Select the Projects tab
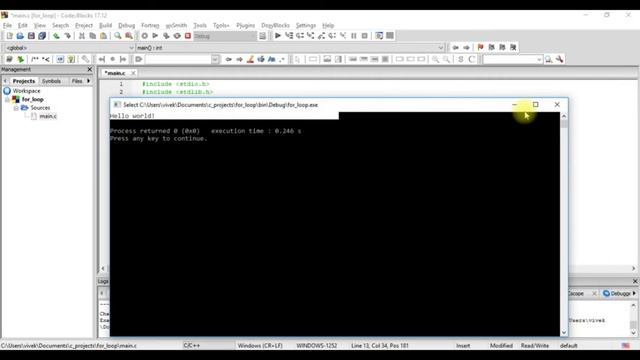 pos(24,81)
